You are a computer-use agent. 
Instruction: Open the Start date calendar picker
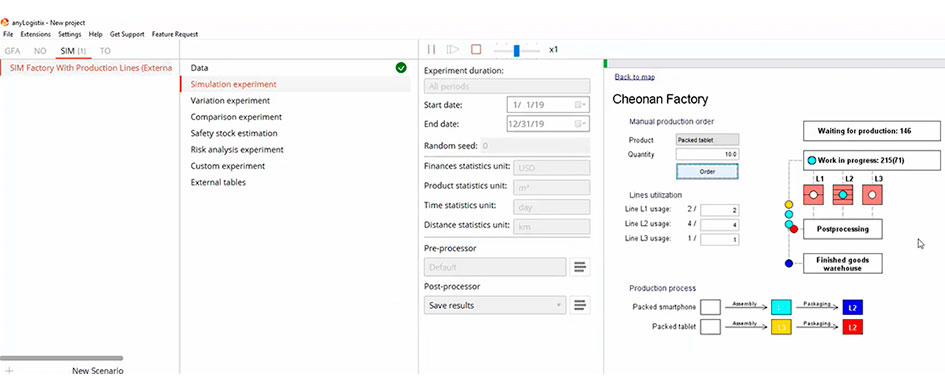(580, 105)
